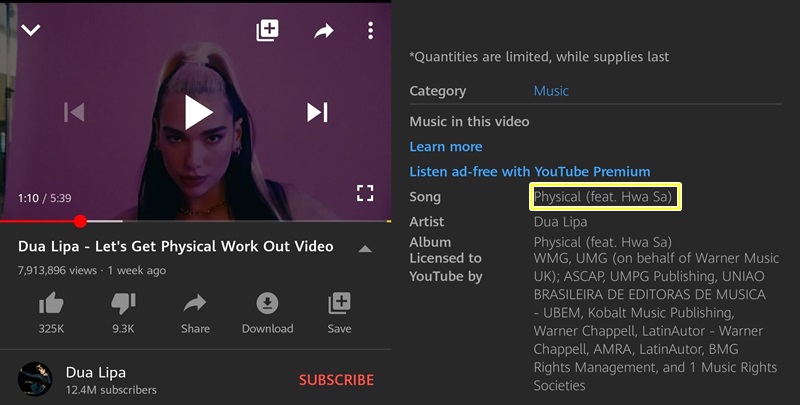Collapse the video player with down chevron
This screenshot has height=405, width=800.
click(x=31, y=30)
